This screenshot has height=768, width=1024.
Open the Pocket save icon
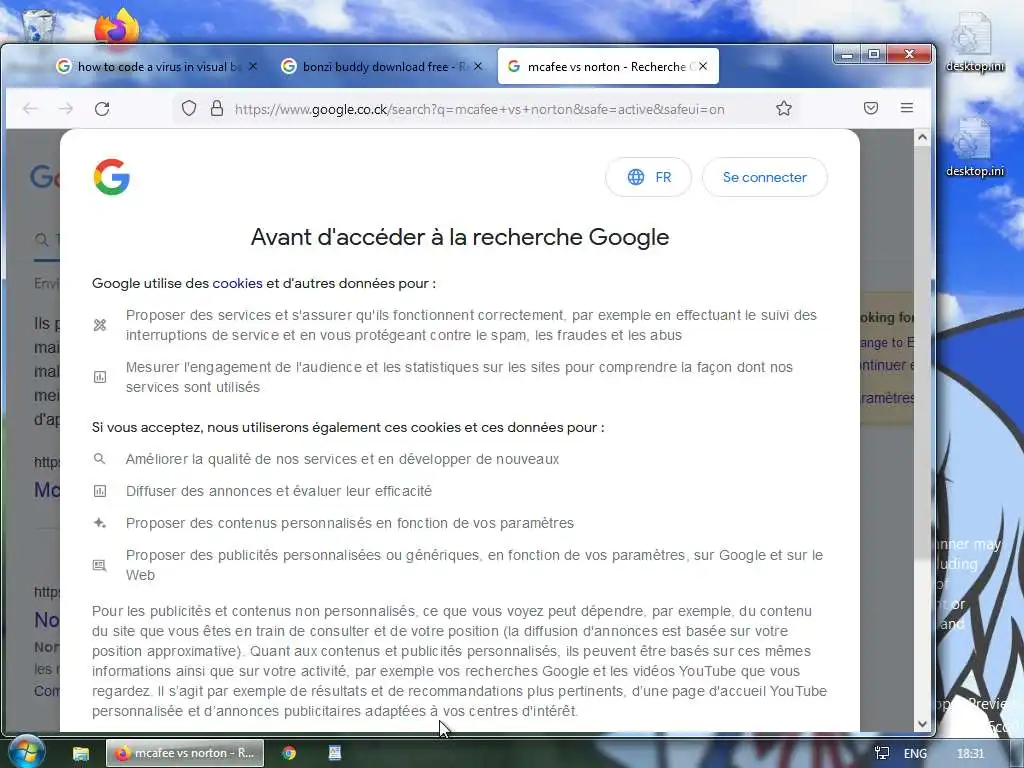[x=871, y=108]
